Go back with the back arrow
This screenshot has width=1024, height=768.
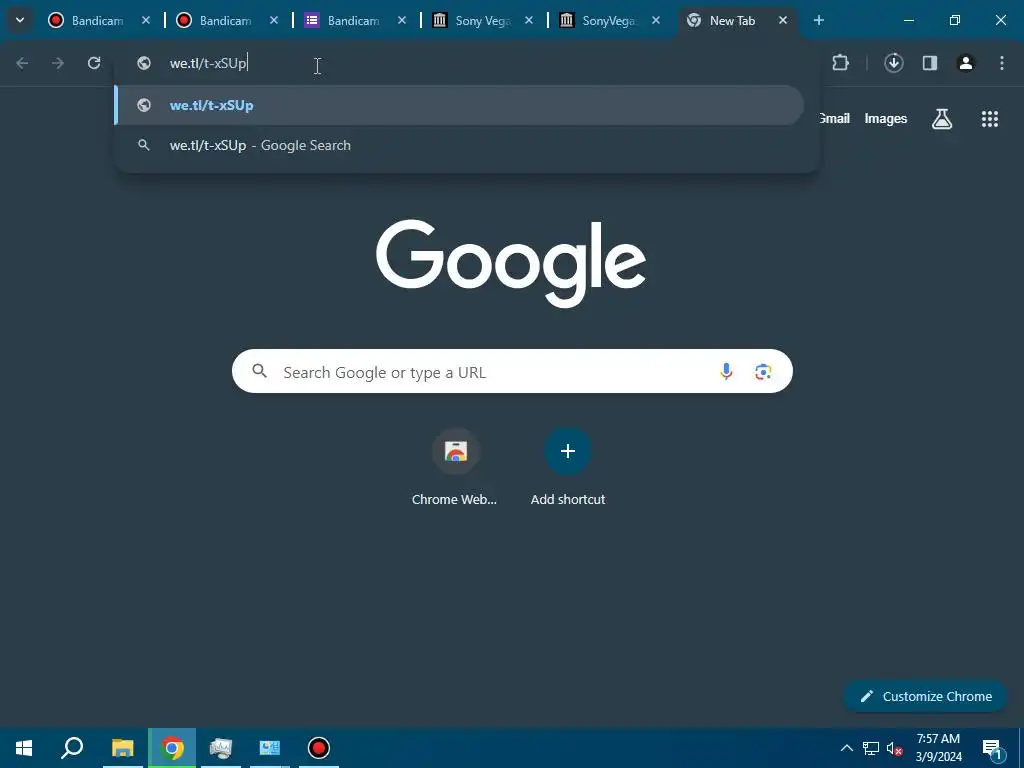(22, 63)
